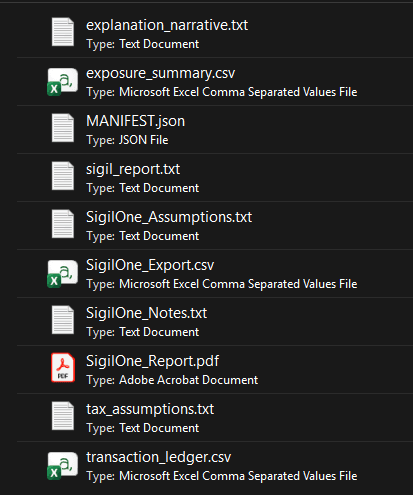This screenshot has height=495, width=413.
Task: Click the sigil_report.txt file name
Action: point(133,169)
